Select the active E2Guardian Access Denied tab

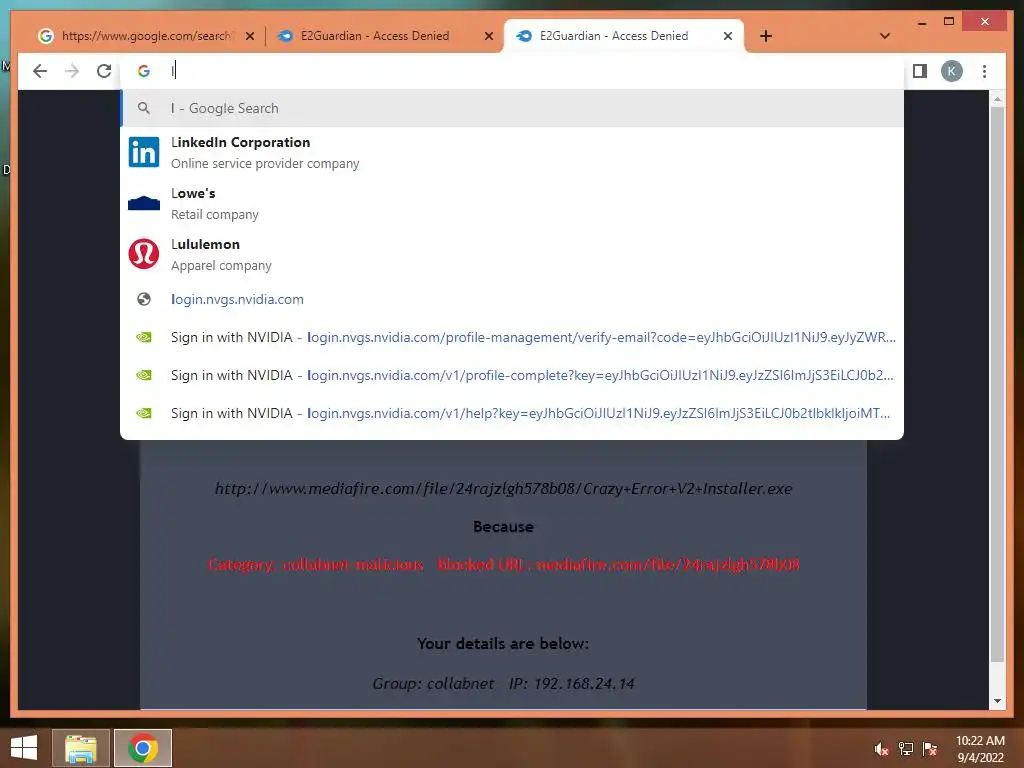pyautogui.click(x=614, y=36)
